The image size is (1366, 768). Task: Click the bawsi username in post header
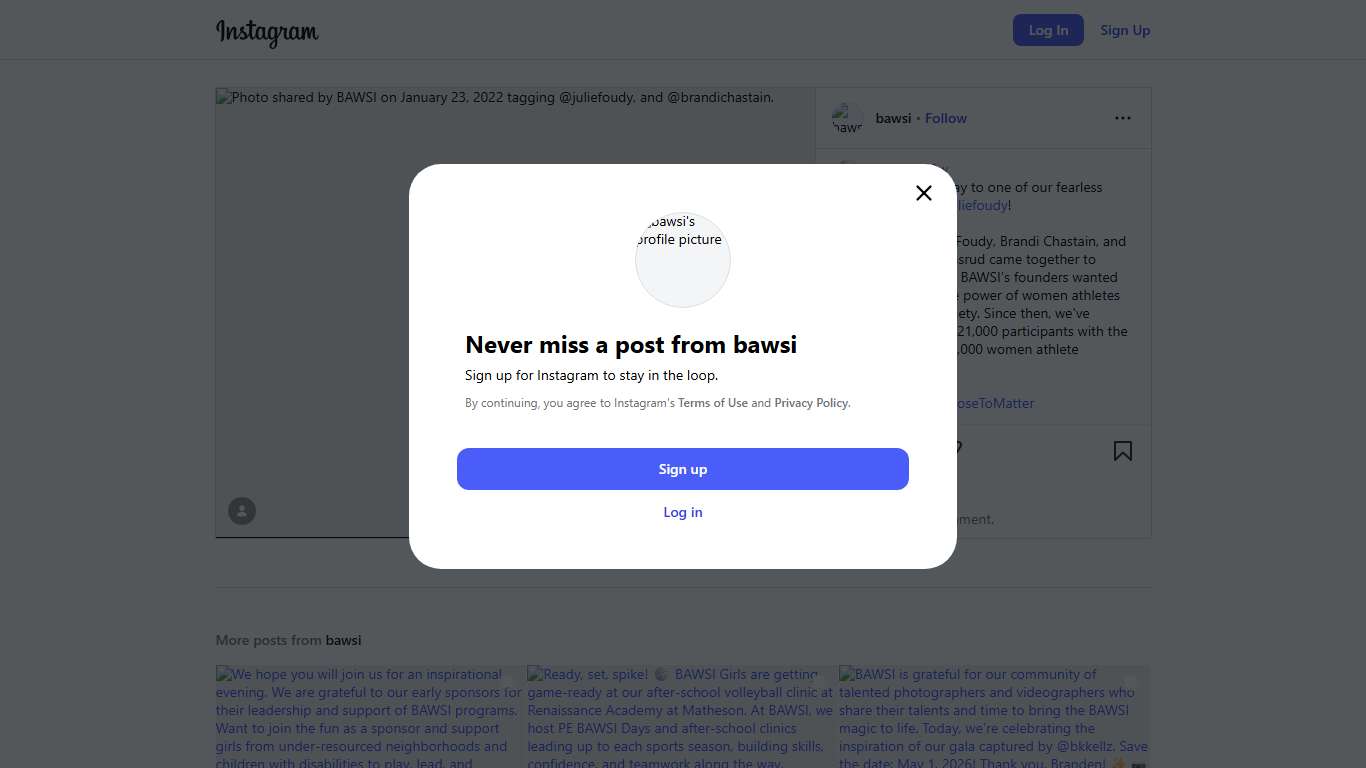(893, 118)
